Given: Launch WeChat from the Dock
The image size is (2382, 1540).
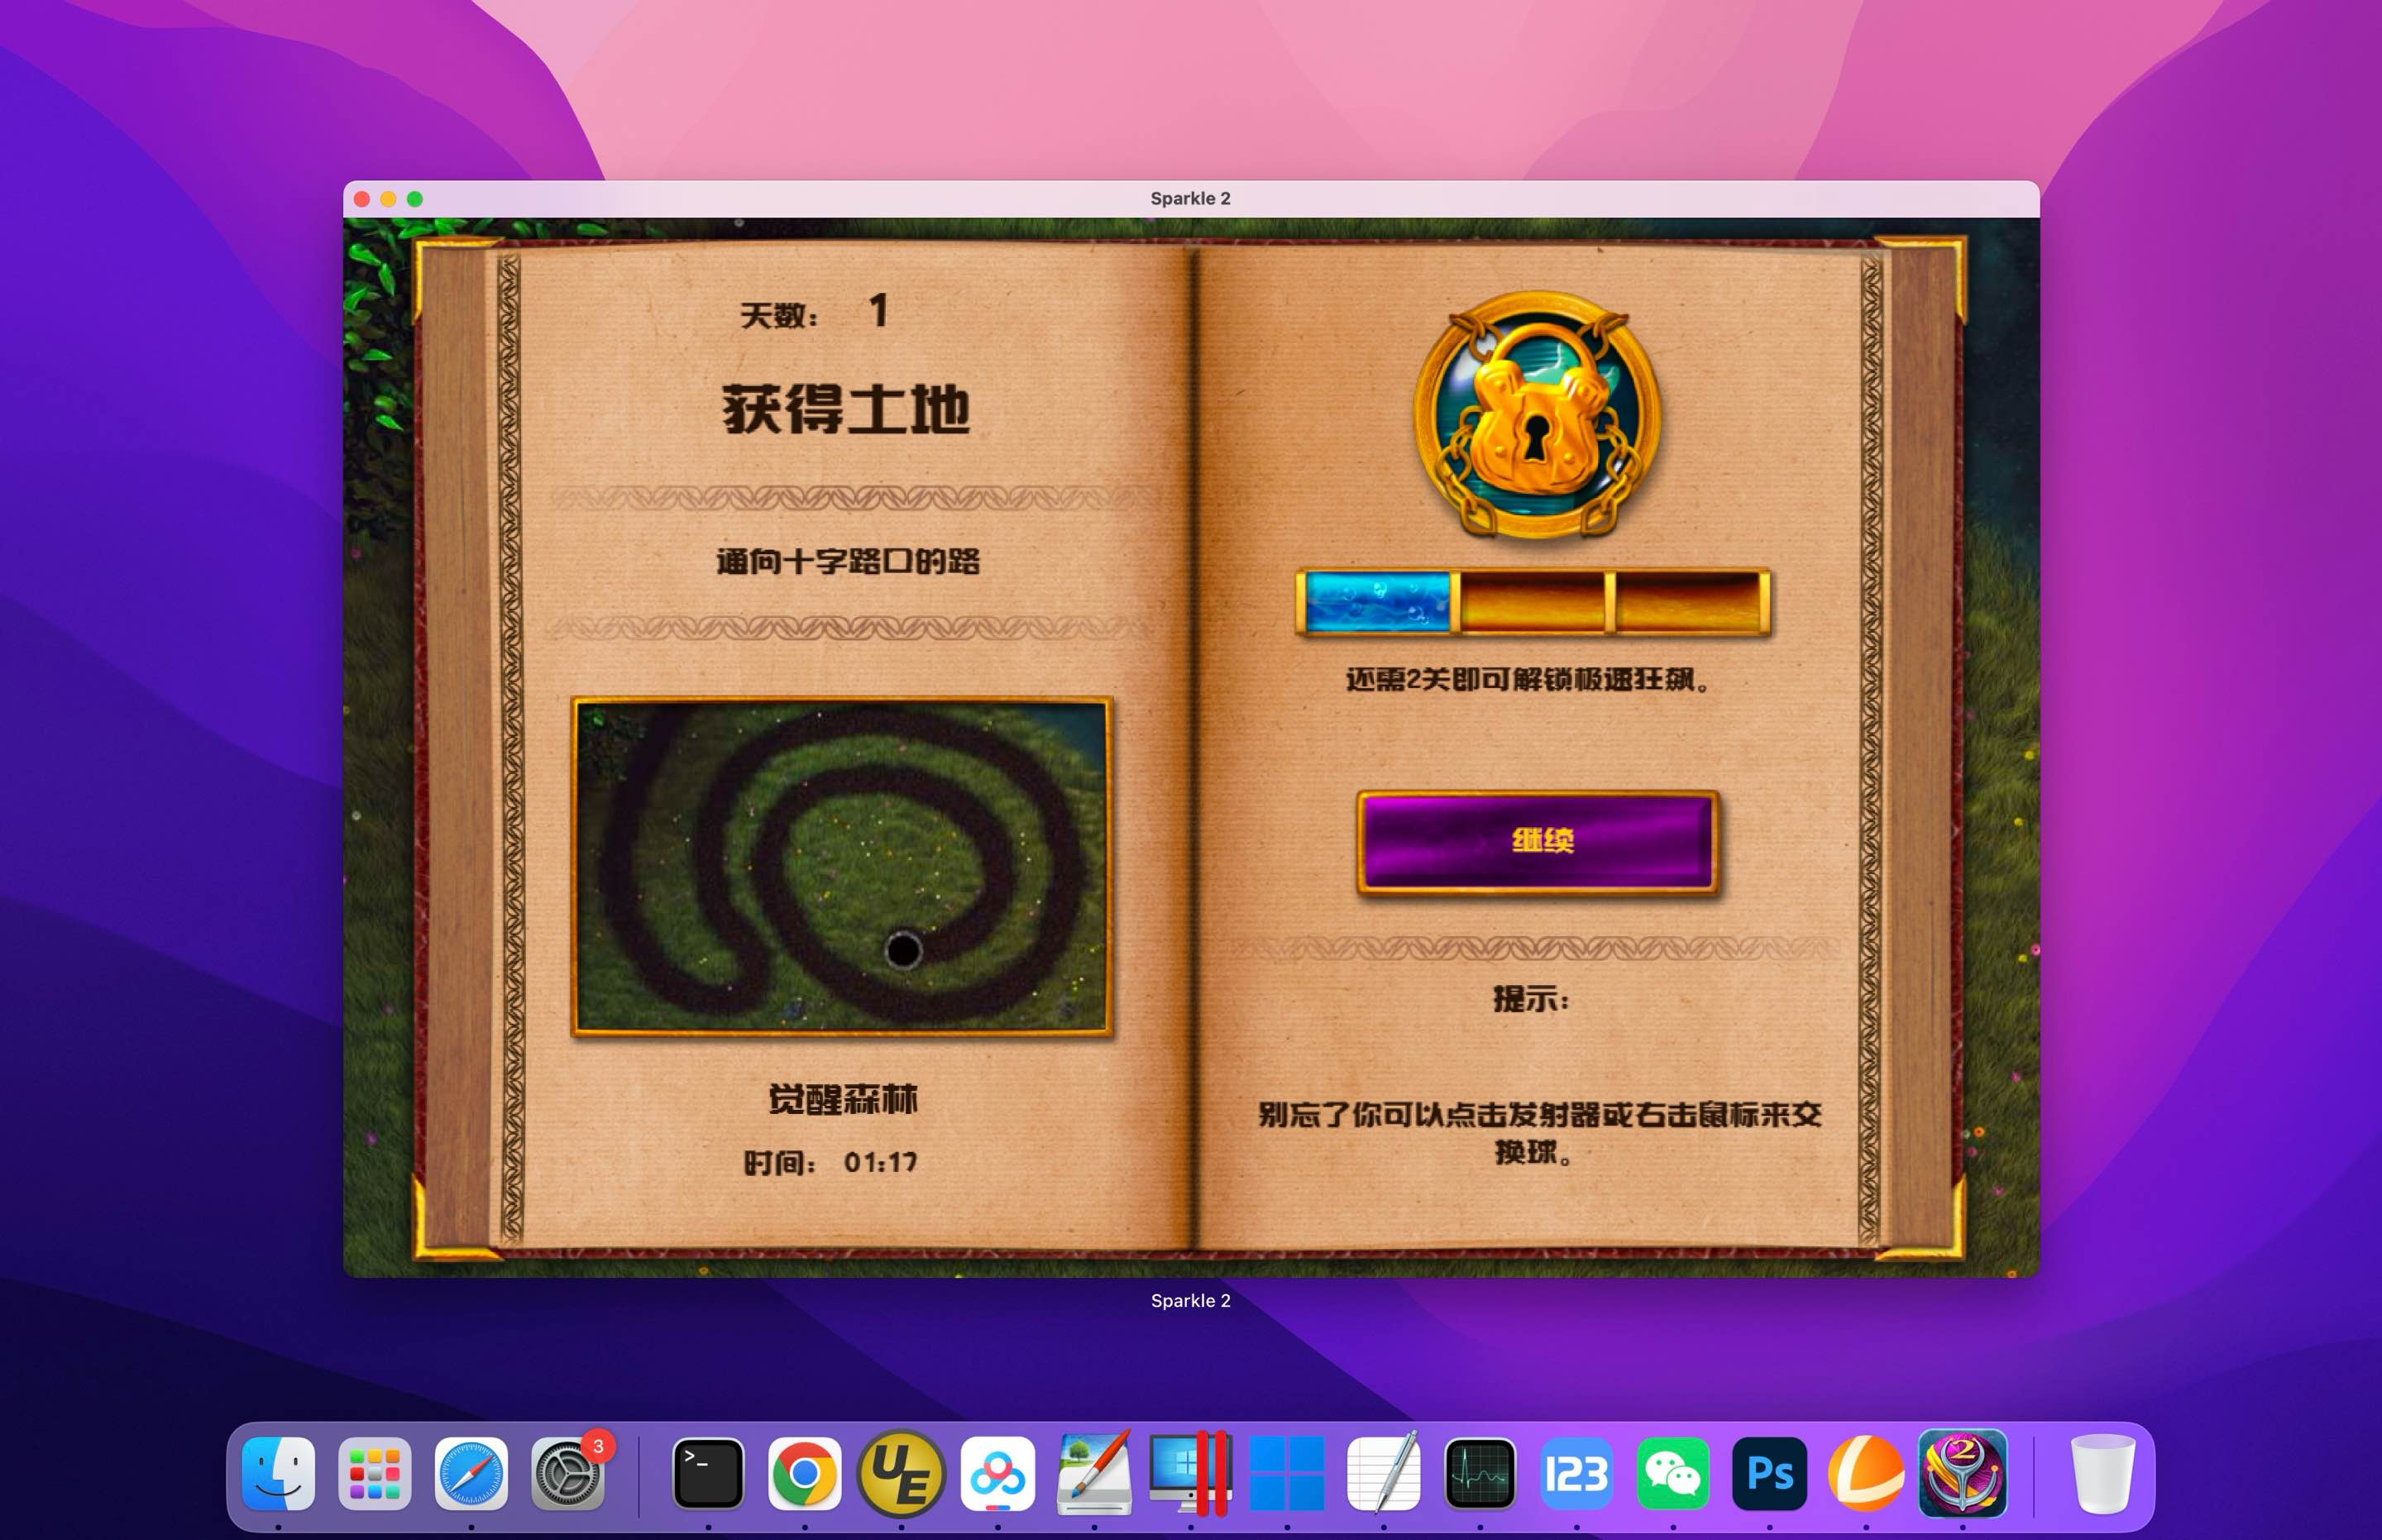Looking at the screenshot, I should point(1673,1473).
